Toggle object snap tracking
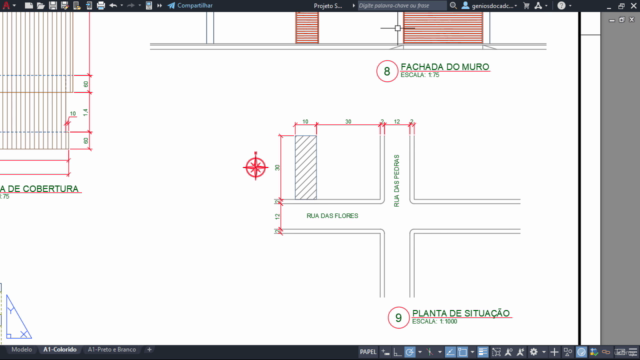Screen dimensions: 640x360 pos(450,352)
